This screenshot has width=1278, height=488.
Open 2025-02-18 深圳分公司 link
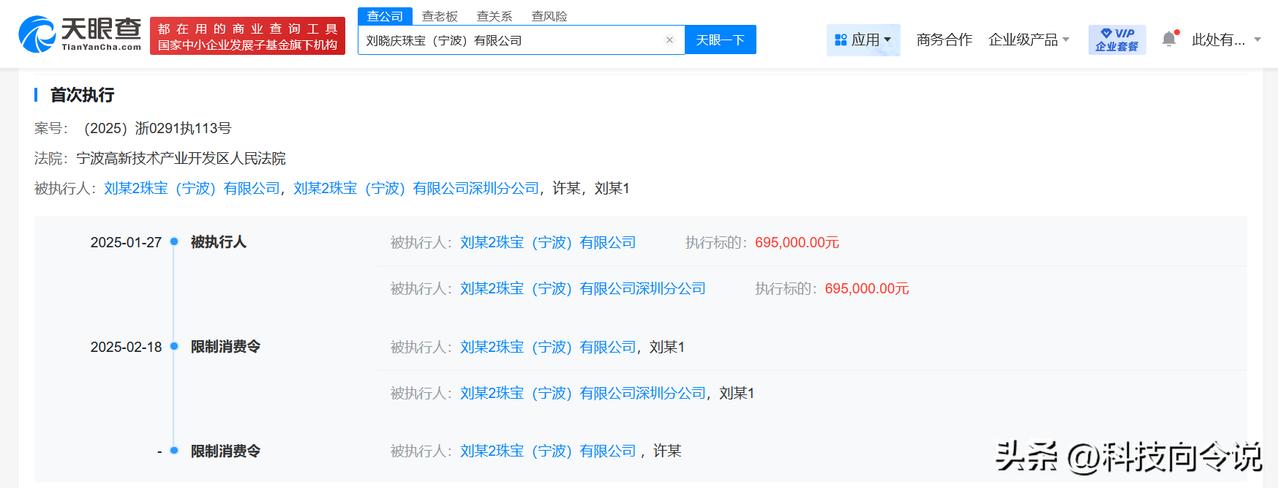583,393
